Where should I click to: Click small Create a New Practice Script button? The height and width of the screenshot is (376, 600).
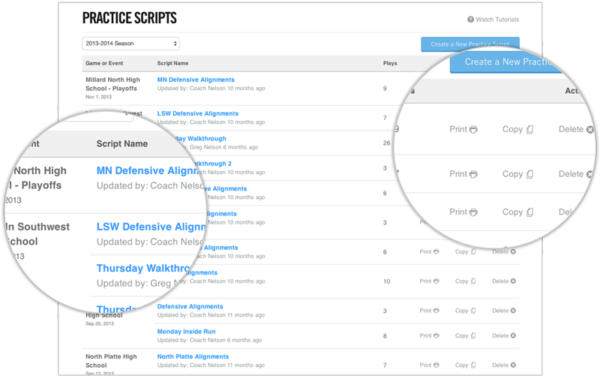point(470,44)
